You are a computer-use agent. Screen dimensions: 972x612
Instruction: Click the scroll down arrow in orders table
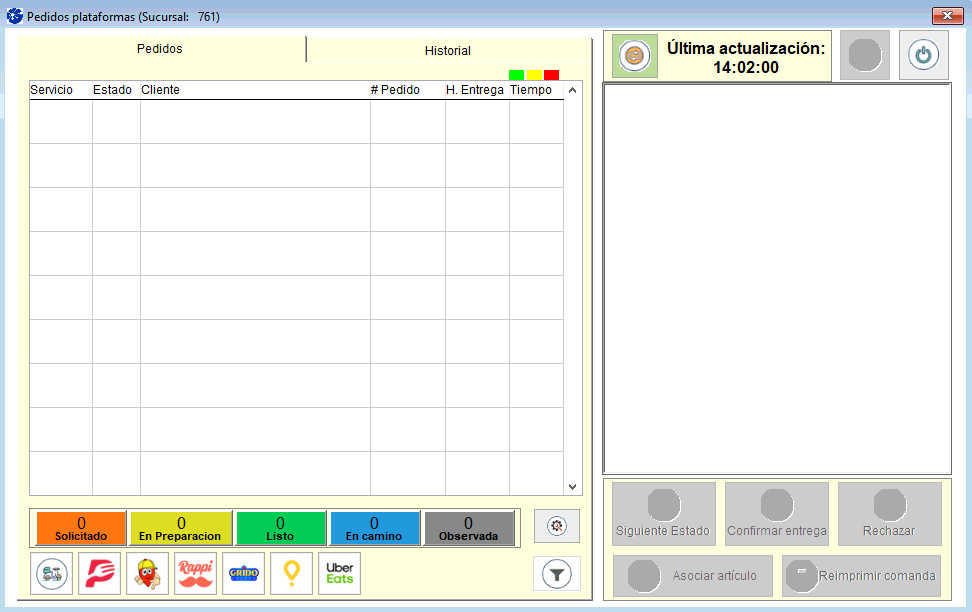click(573, 487)
